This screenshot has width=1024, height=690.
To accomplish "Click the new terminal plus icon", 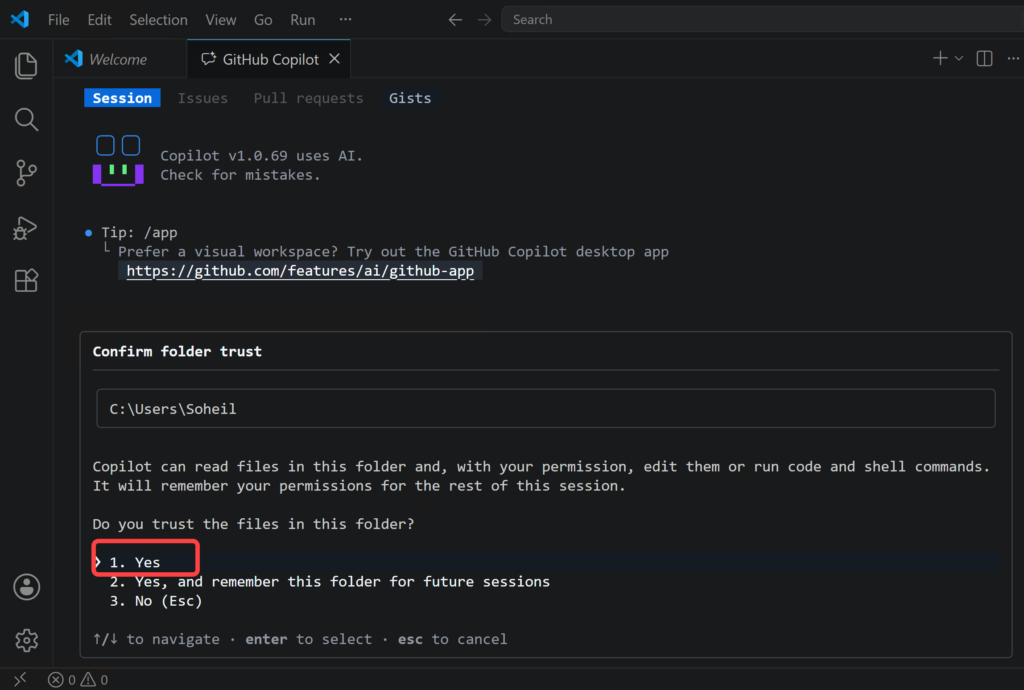I will click(940, 58).
